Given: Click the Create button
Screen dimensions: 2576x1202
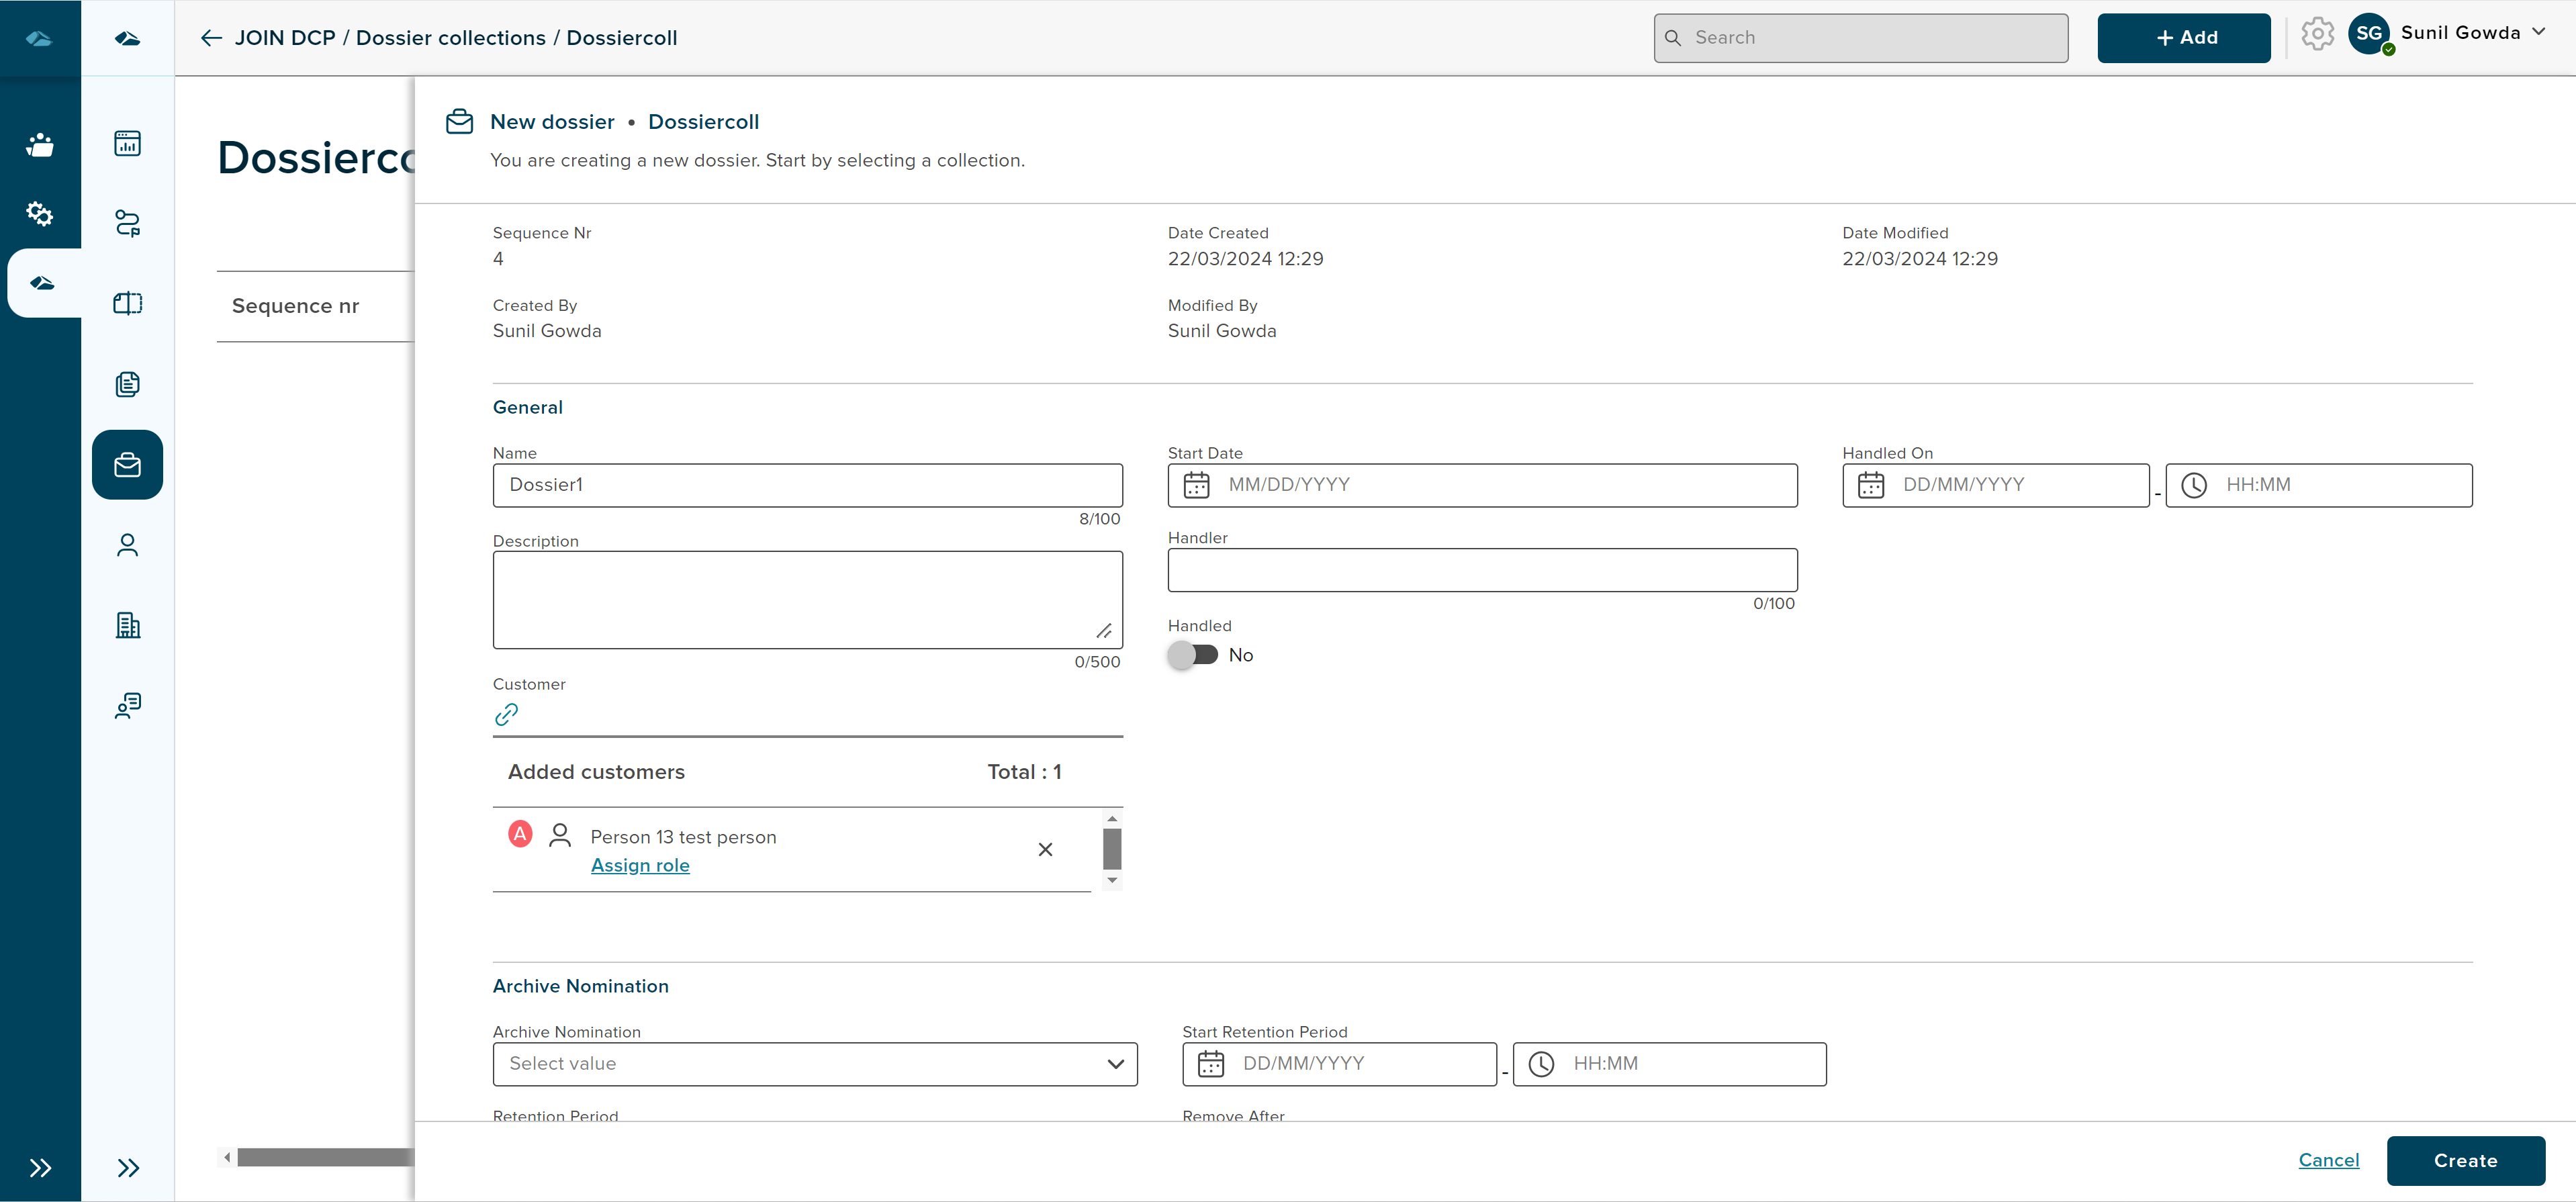Looking at the screenshot, I should coord(2465,1160).
